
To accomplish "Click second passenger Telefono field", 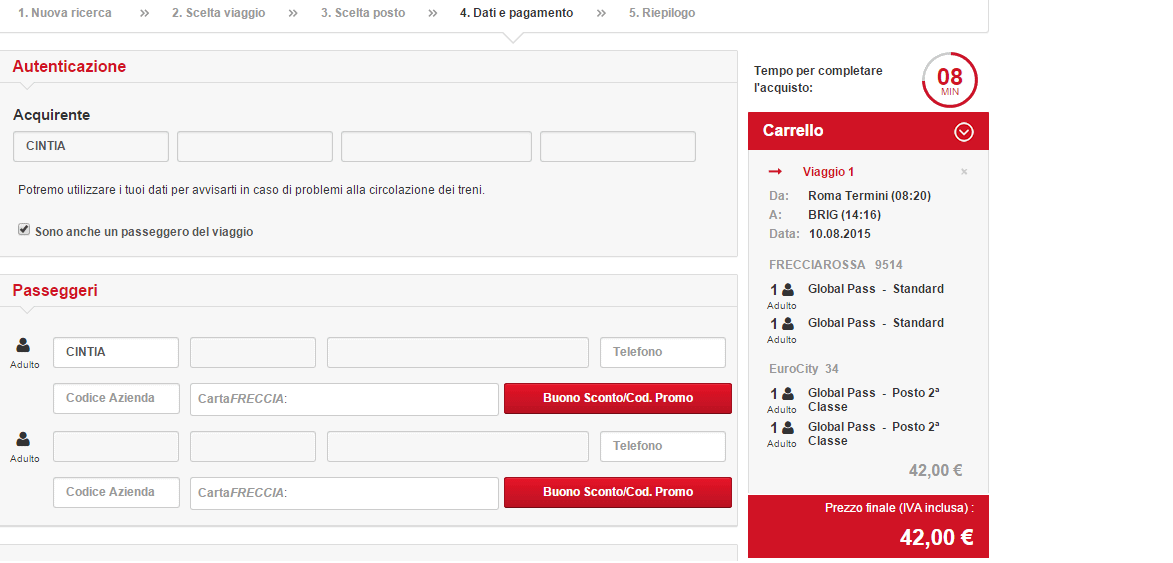I will click(x=663, y=446).
